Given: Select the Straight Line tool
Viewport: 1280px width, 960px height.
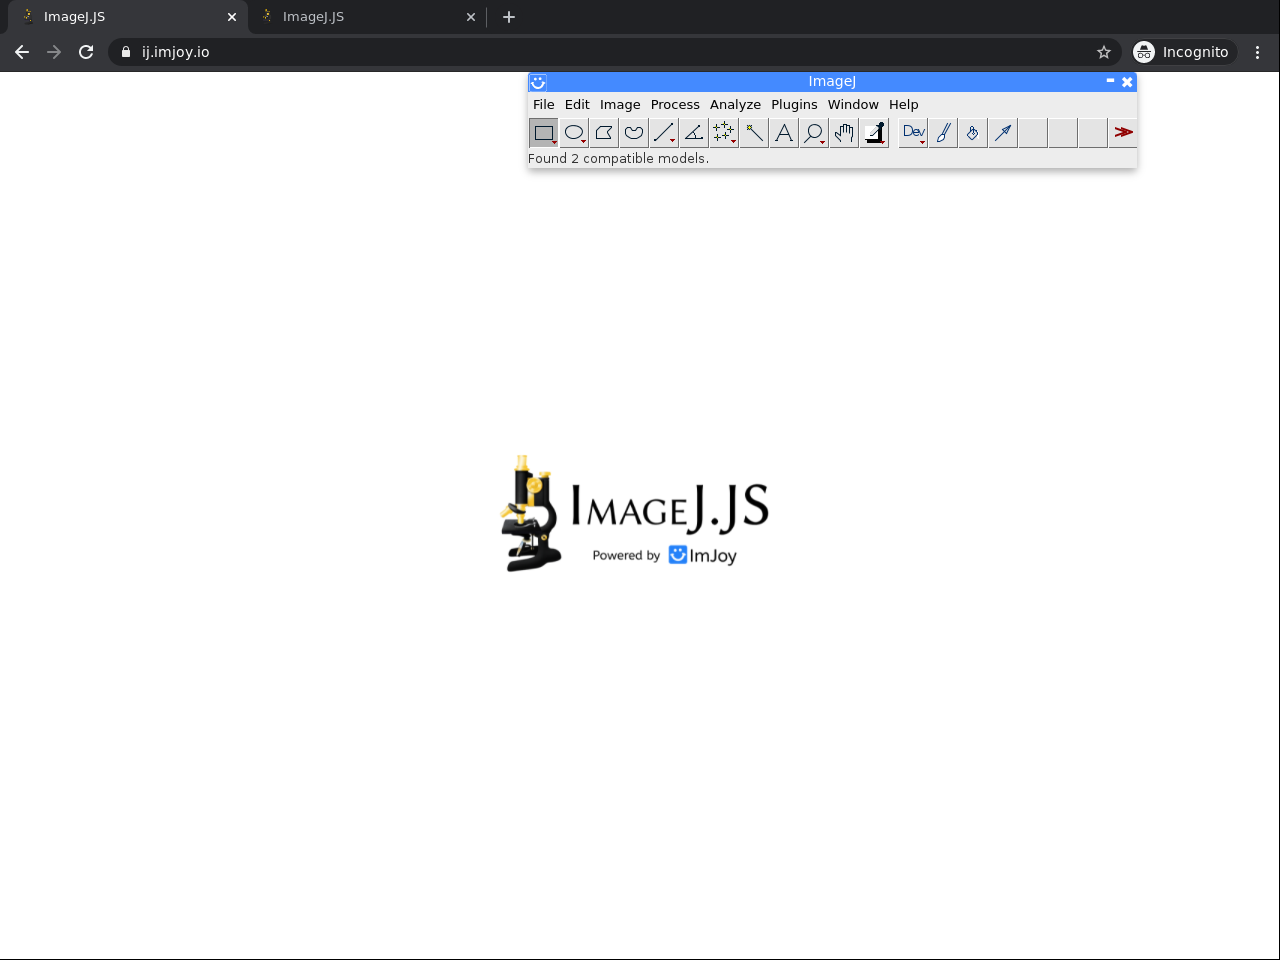Looking at the screenshot, I should point(664,132).
